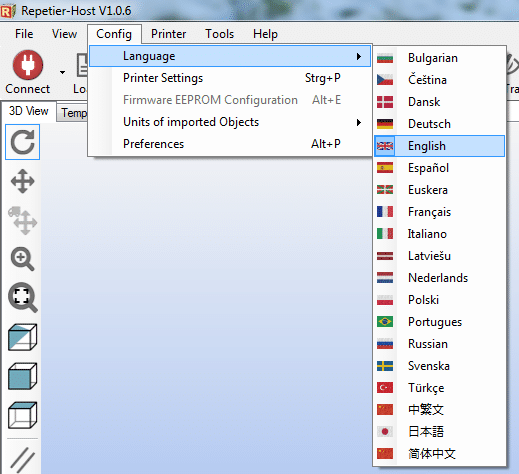Click the zoom in magnifier icon

[22, 259]
